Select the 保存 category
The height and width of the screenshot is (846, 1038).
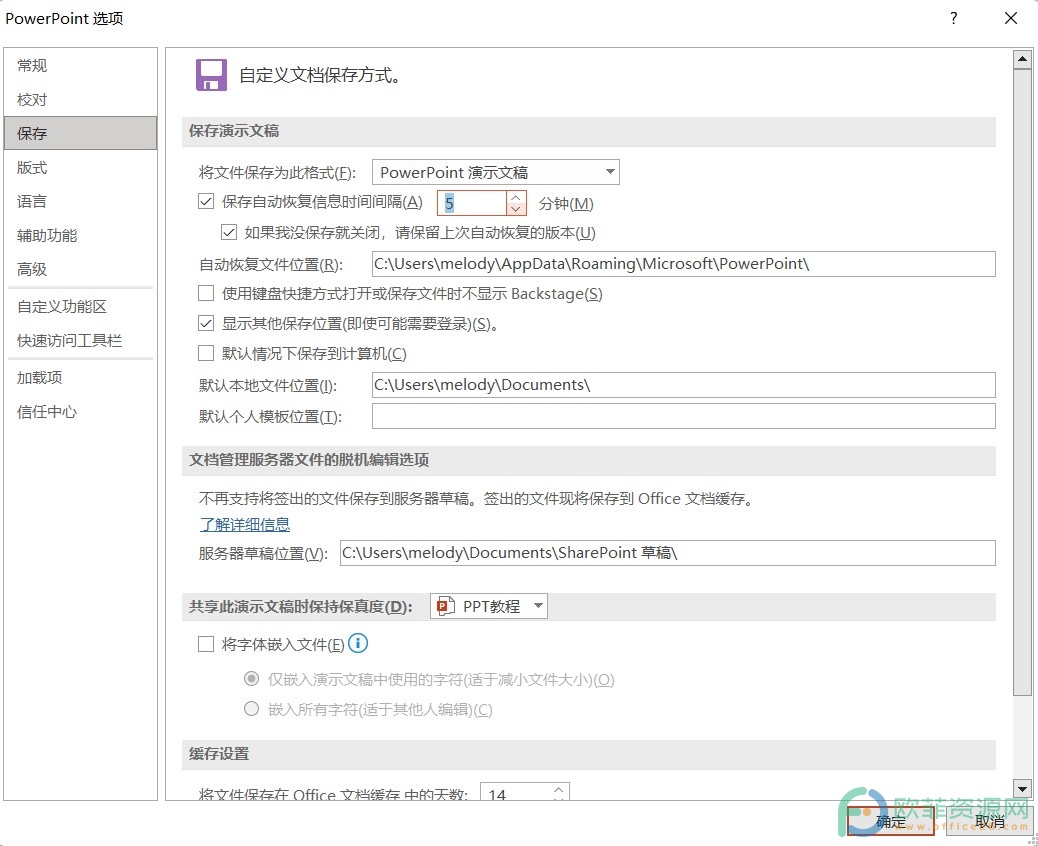pyautogui.click(x=81, y=133)
